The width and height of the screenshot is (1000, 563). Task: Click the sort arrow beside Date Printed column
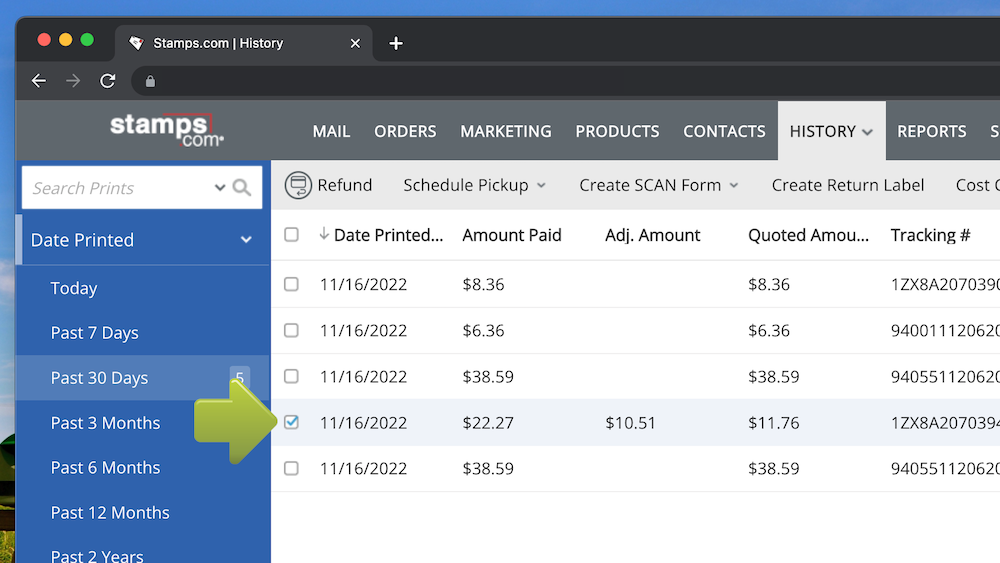click(x=324, y=235)
